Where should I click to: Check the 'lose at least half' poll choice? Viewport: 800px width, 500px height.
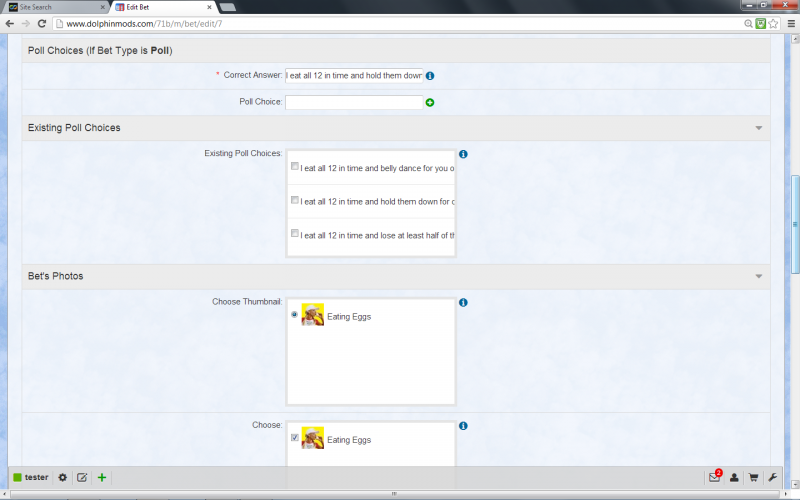tap(294, 233)
